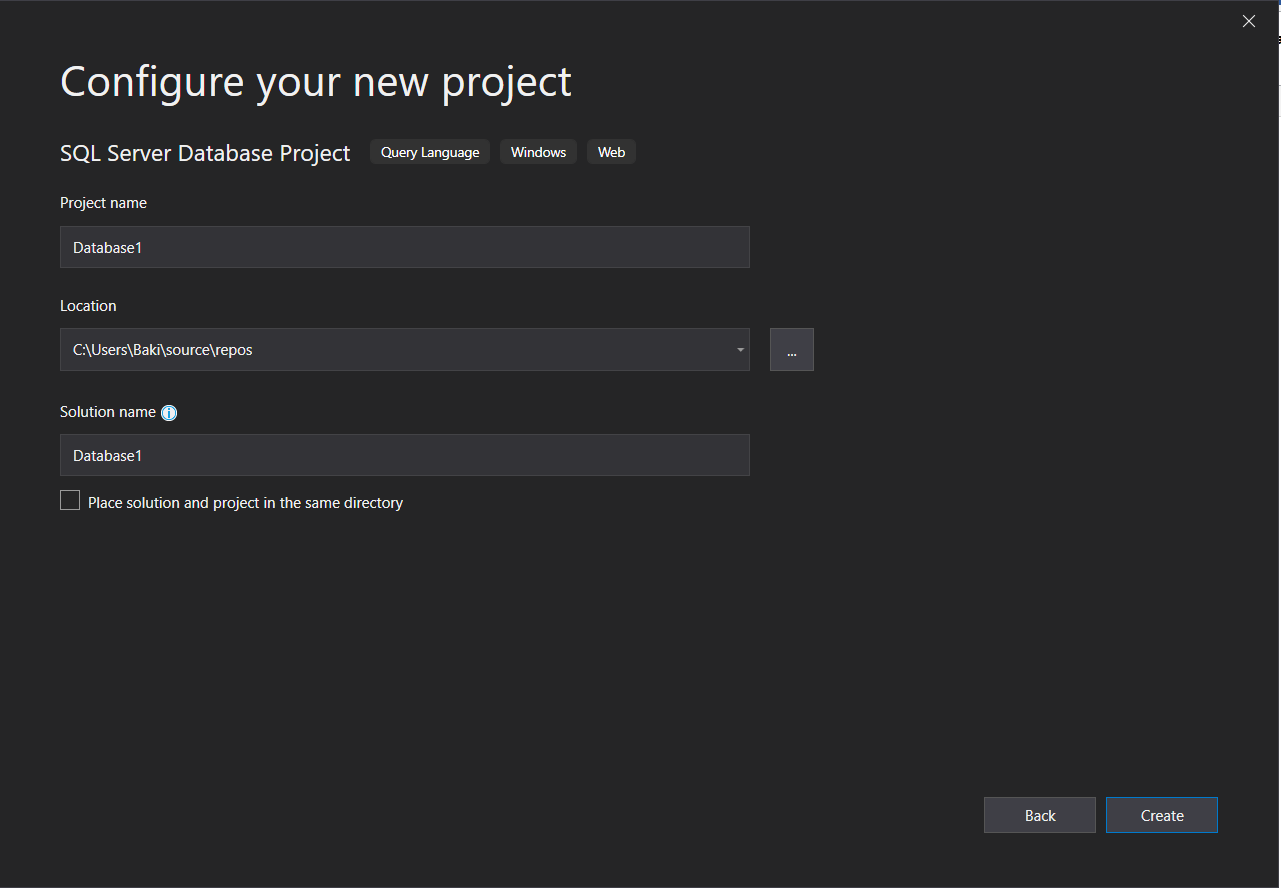Click the Project name label
1281x888 pixels.
103,203
